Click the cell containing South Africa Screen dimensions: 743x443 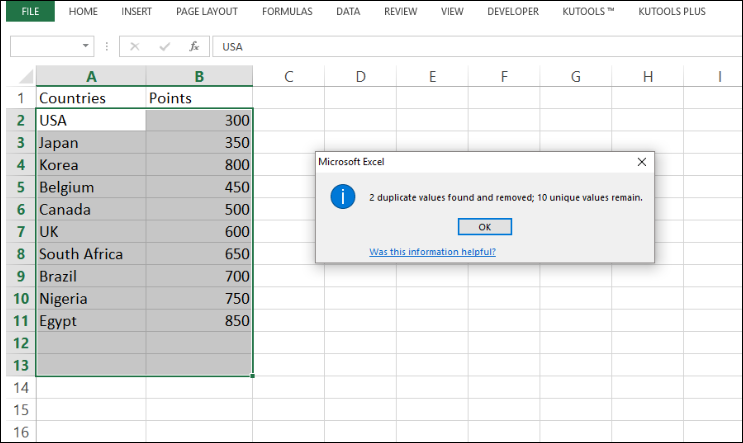click(81, 254)
